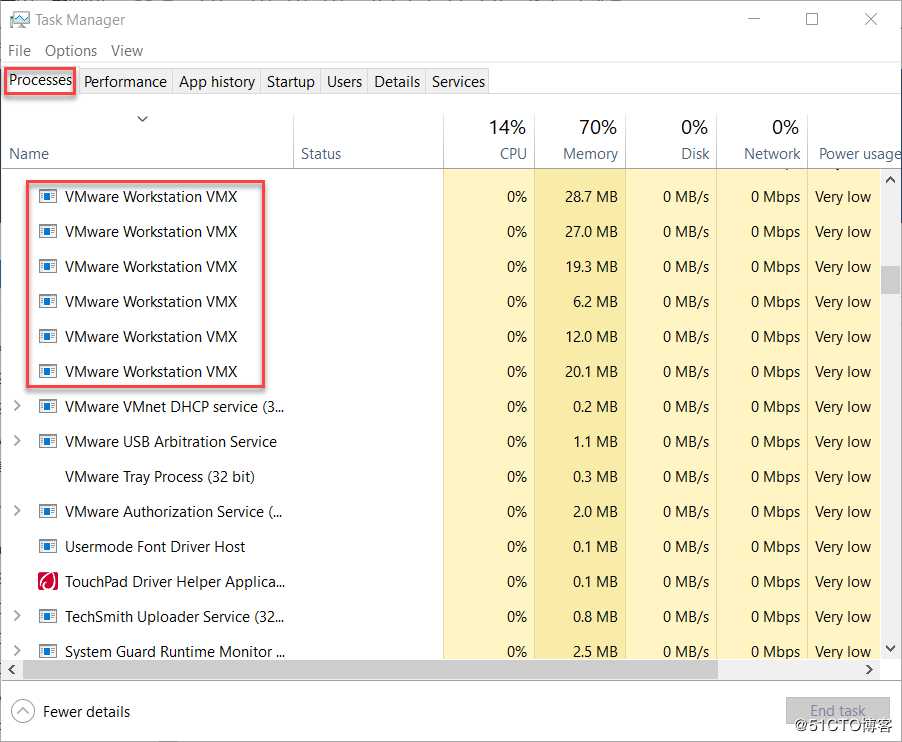This screenshot has width=902, height=742.
Task: Expand the VMware VMnet DHCP service row
Action: 17,406
